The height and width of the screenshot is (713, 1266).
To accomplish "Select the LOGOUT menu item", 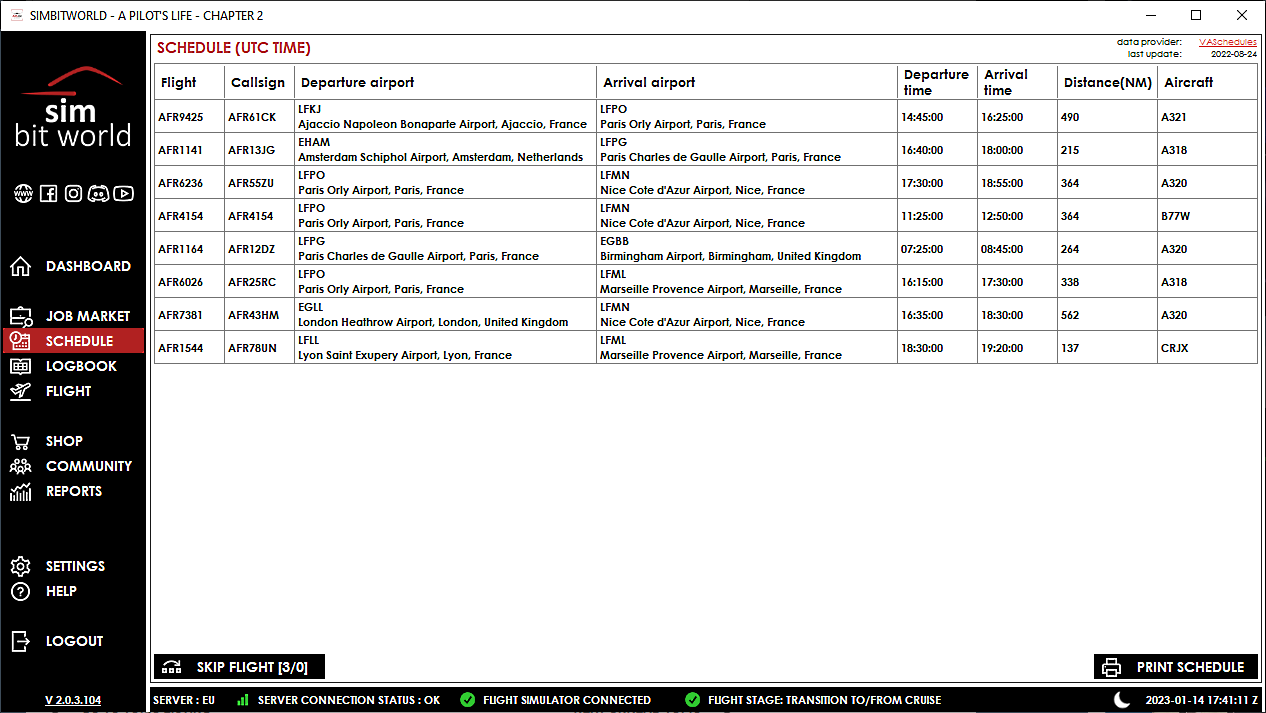I will click(x=74, y=641).
